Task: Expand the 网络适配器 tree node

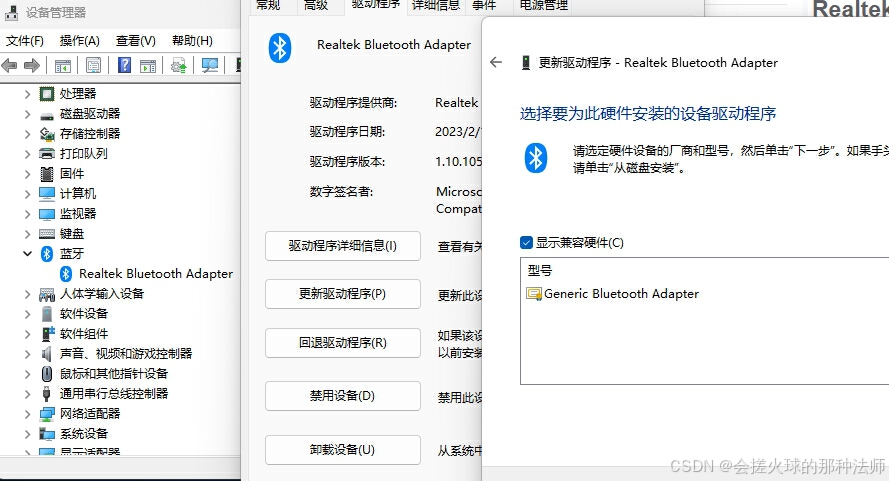Action: point(27,414)
